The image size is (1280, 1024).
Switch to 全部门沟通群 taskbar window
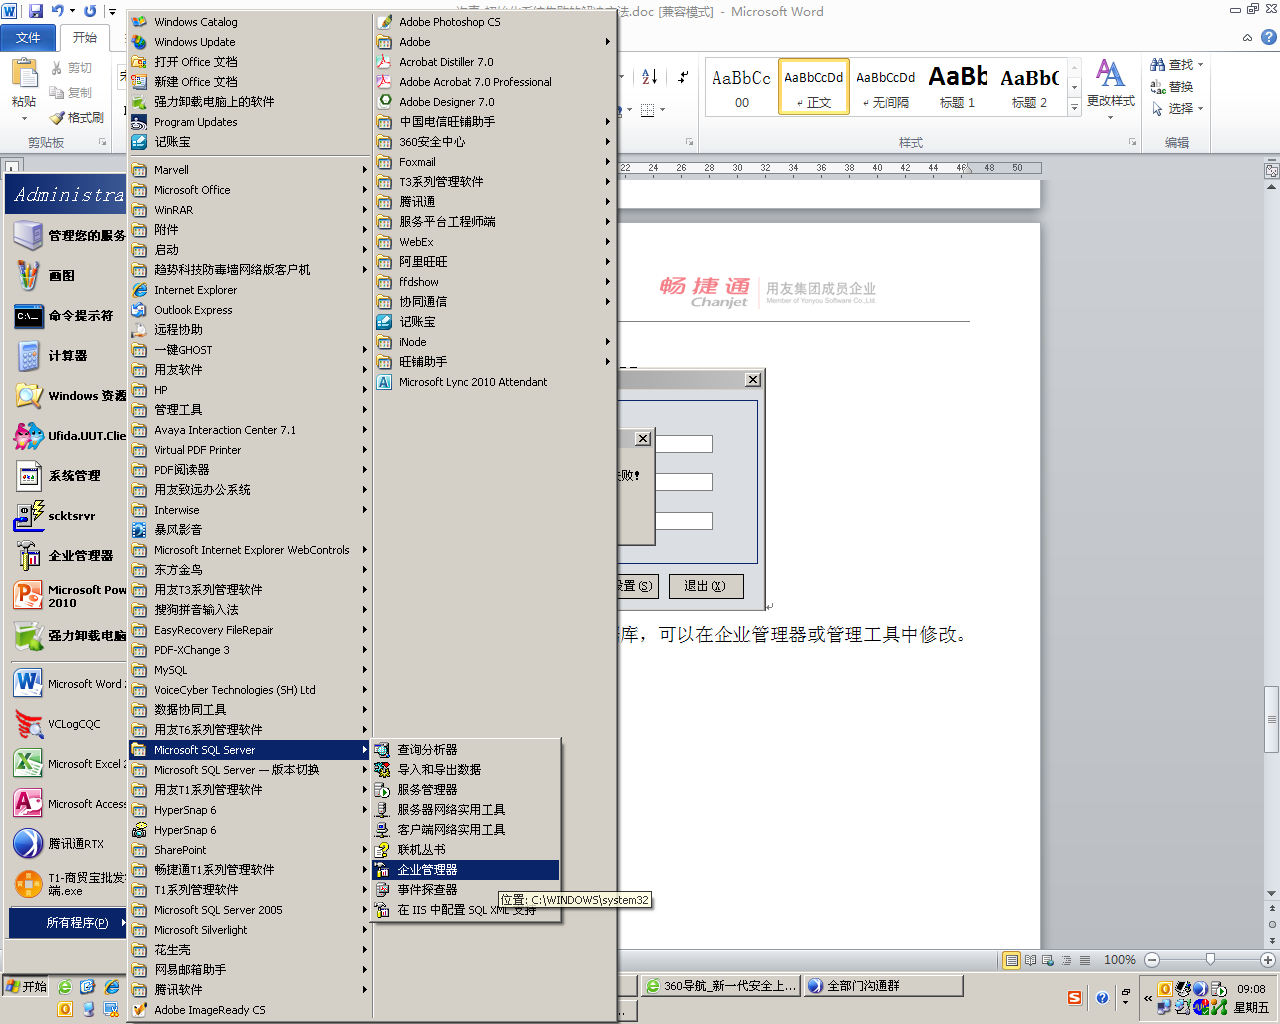[x=883, y=986]
